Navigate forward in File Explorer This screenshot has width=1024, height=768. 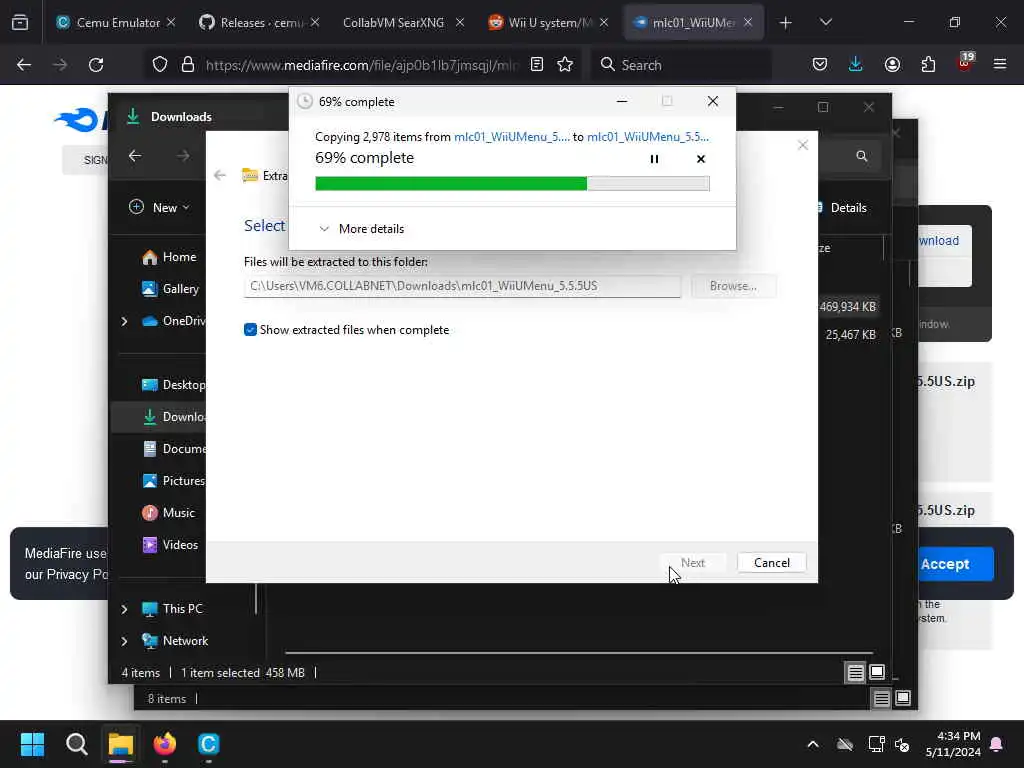point(183,156)
